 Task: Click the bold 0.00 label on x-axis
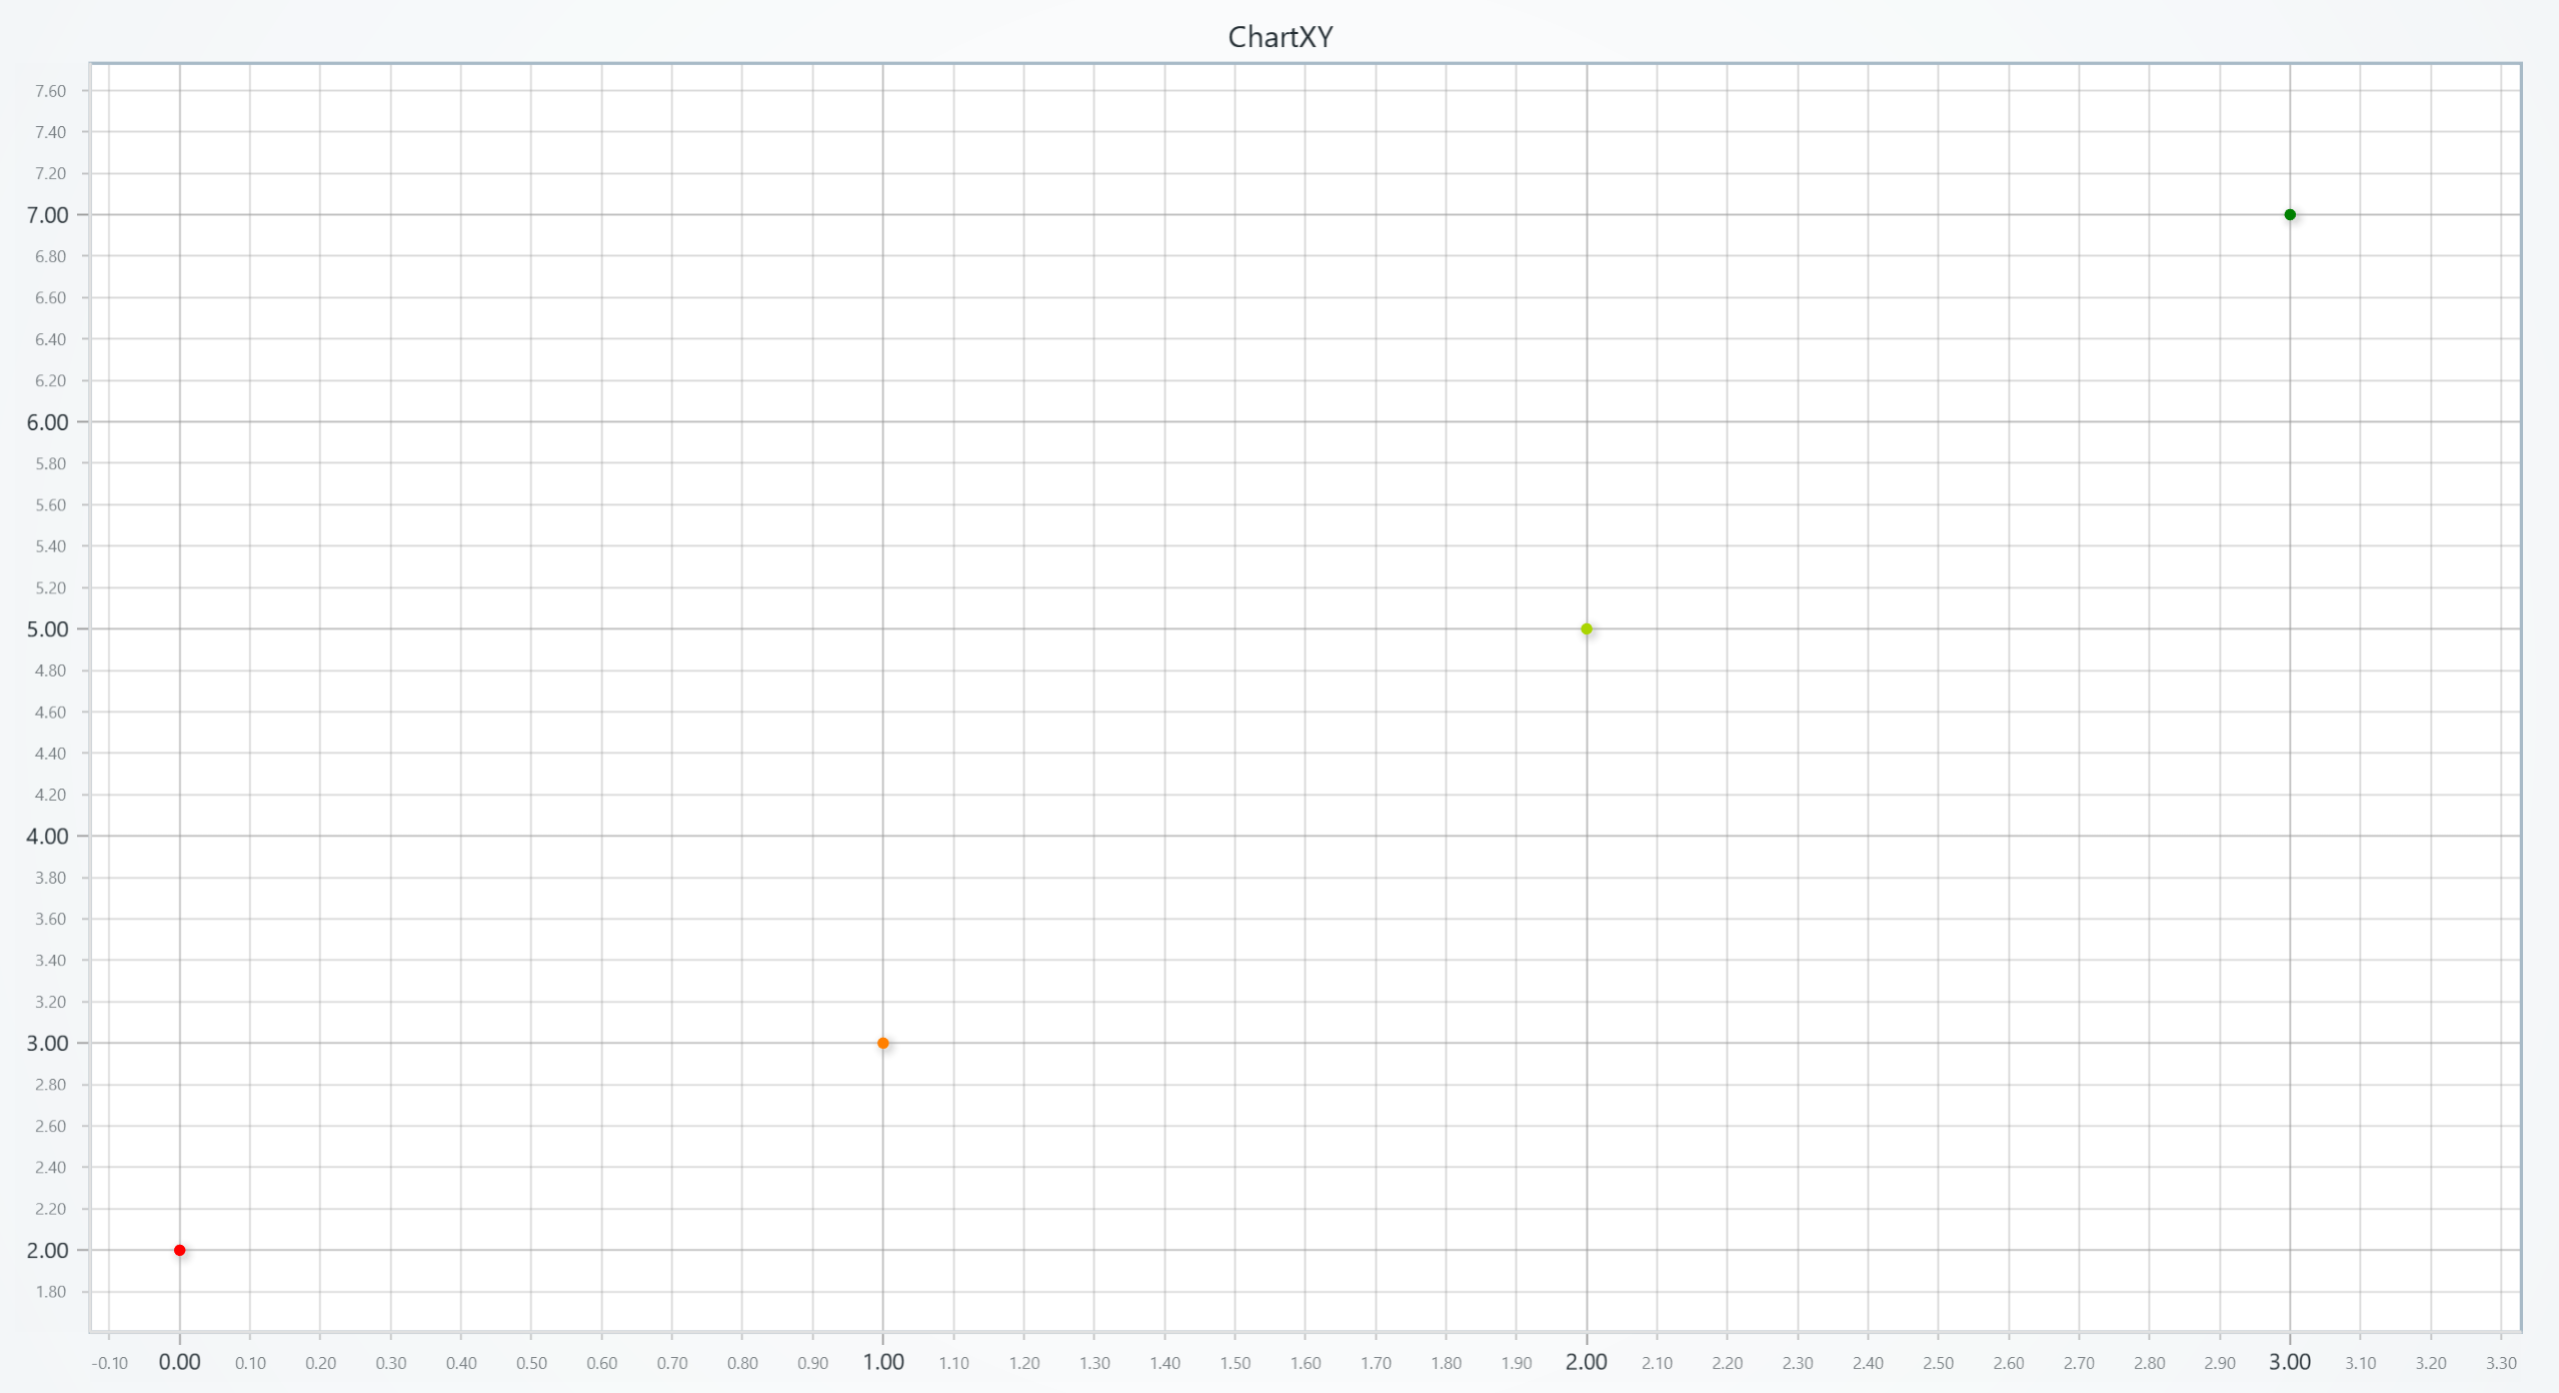180,1361
